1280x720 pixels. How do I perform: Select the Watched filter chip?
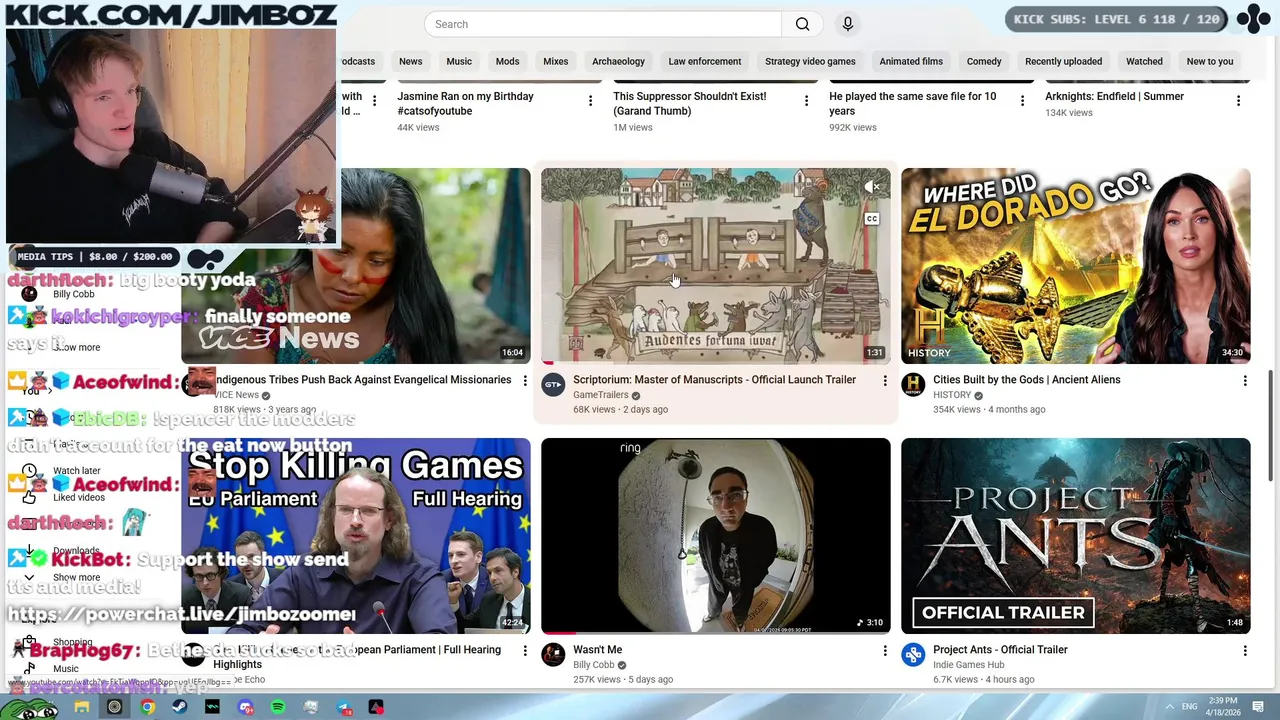[1144, 61]
